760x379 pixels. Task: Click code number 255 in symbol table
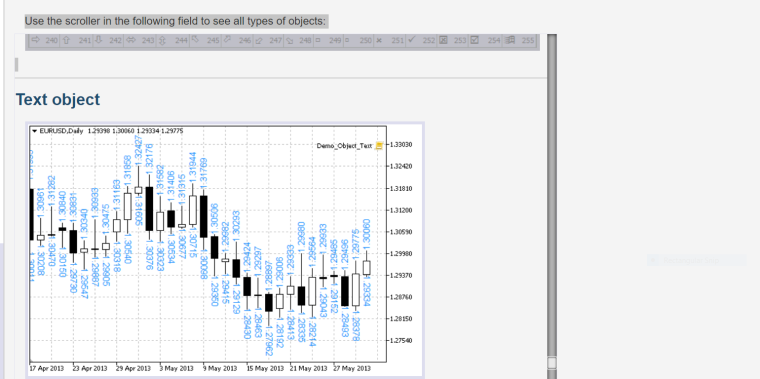tap(528, 41)
